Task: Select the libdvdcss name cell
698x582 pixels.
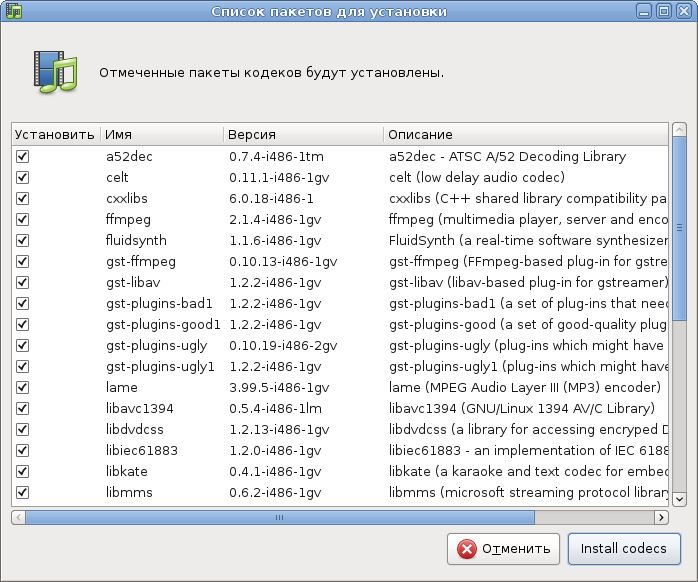Action: click(x=134, y=429)
